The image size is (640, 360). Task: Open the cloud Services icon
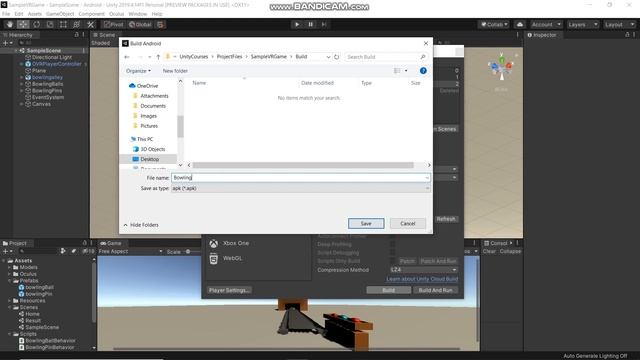click(520, 24)
